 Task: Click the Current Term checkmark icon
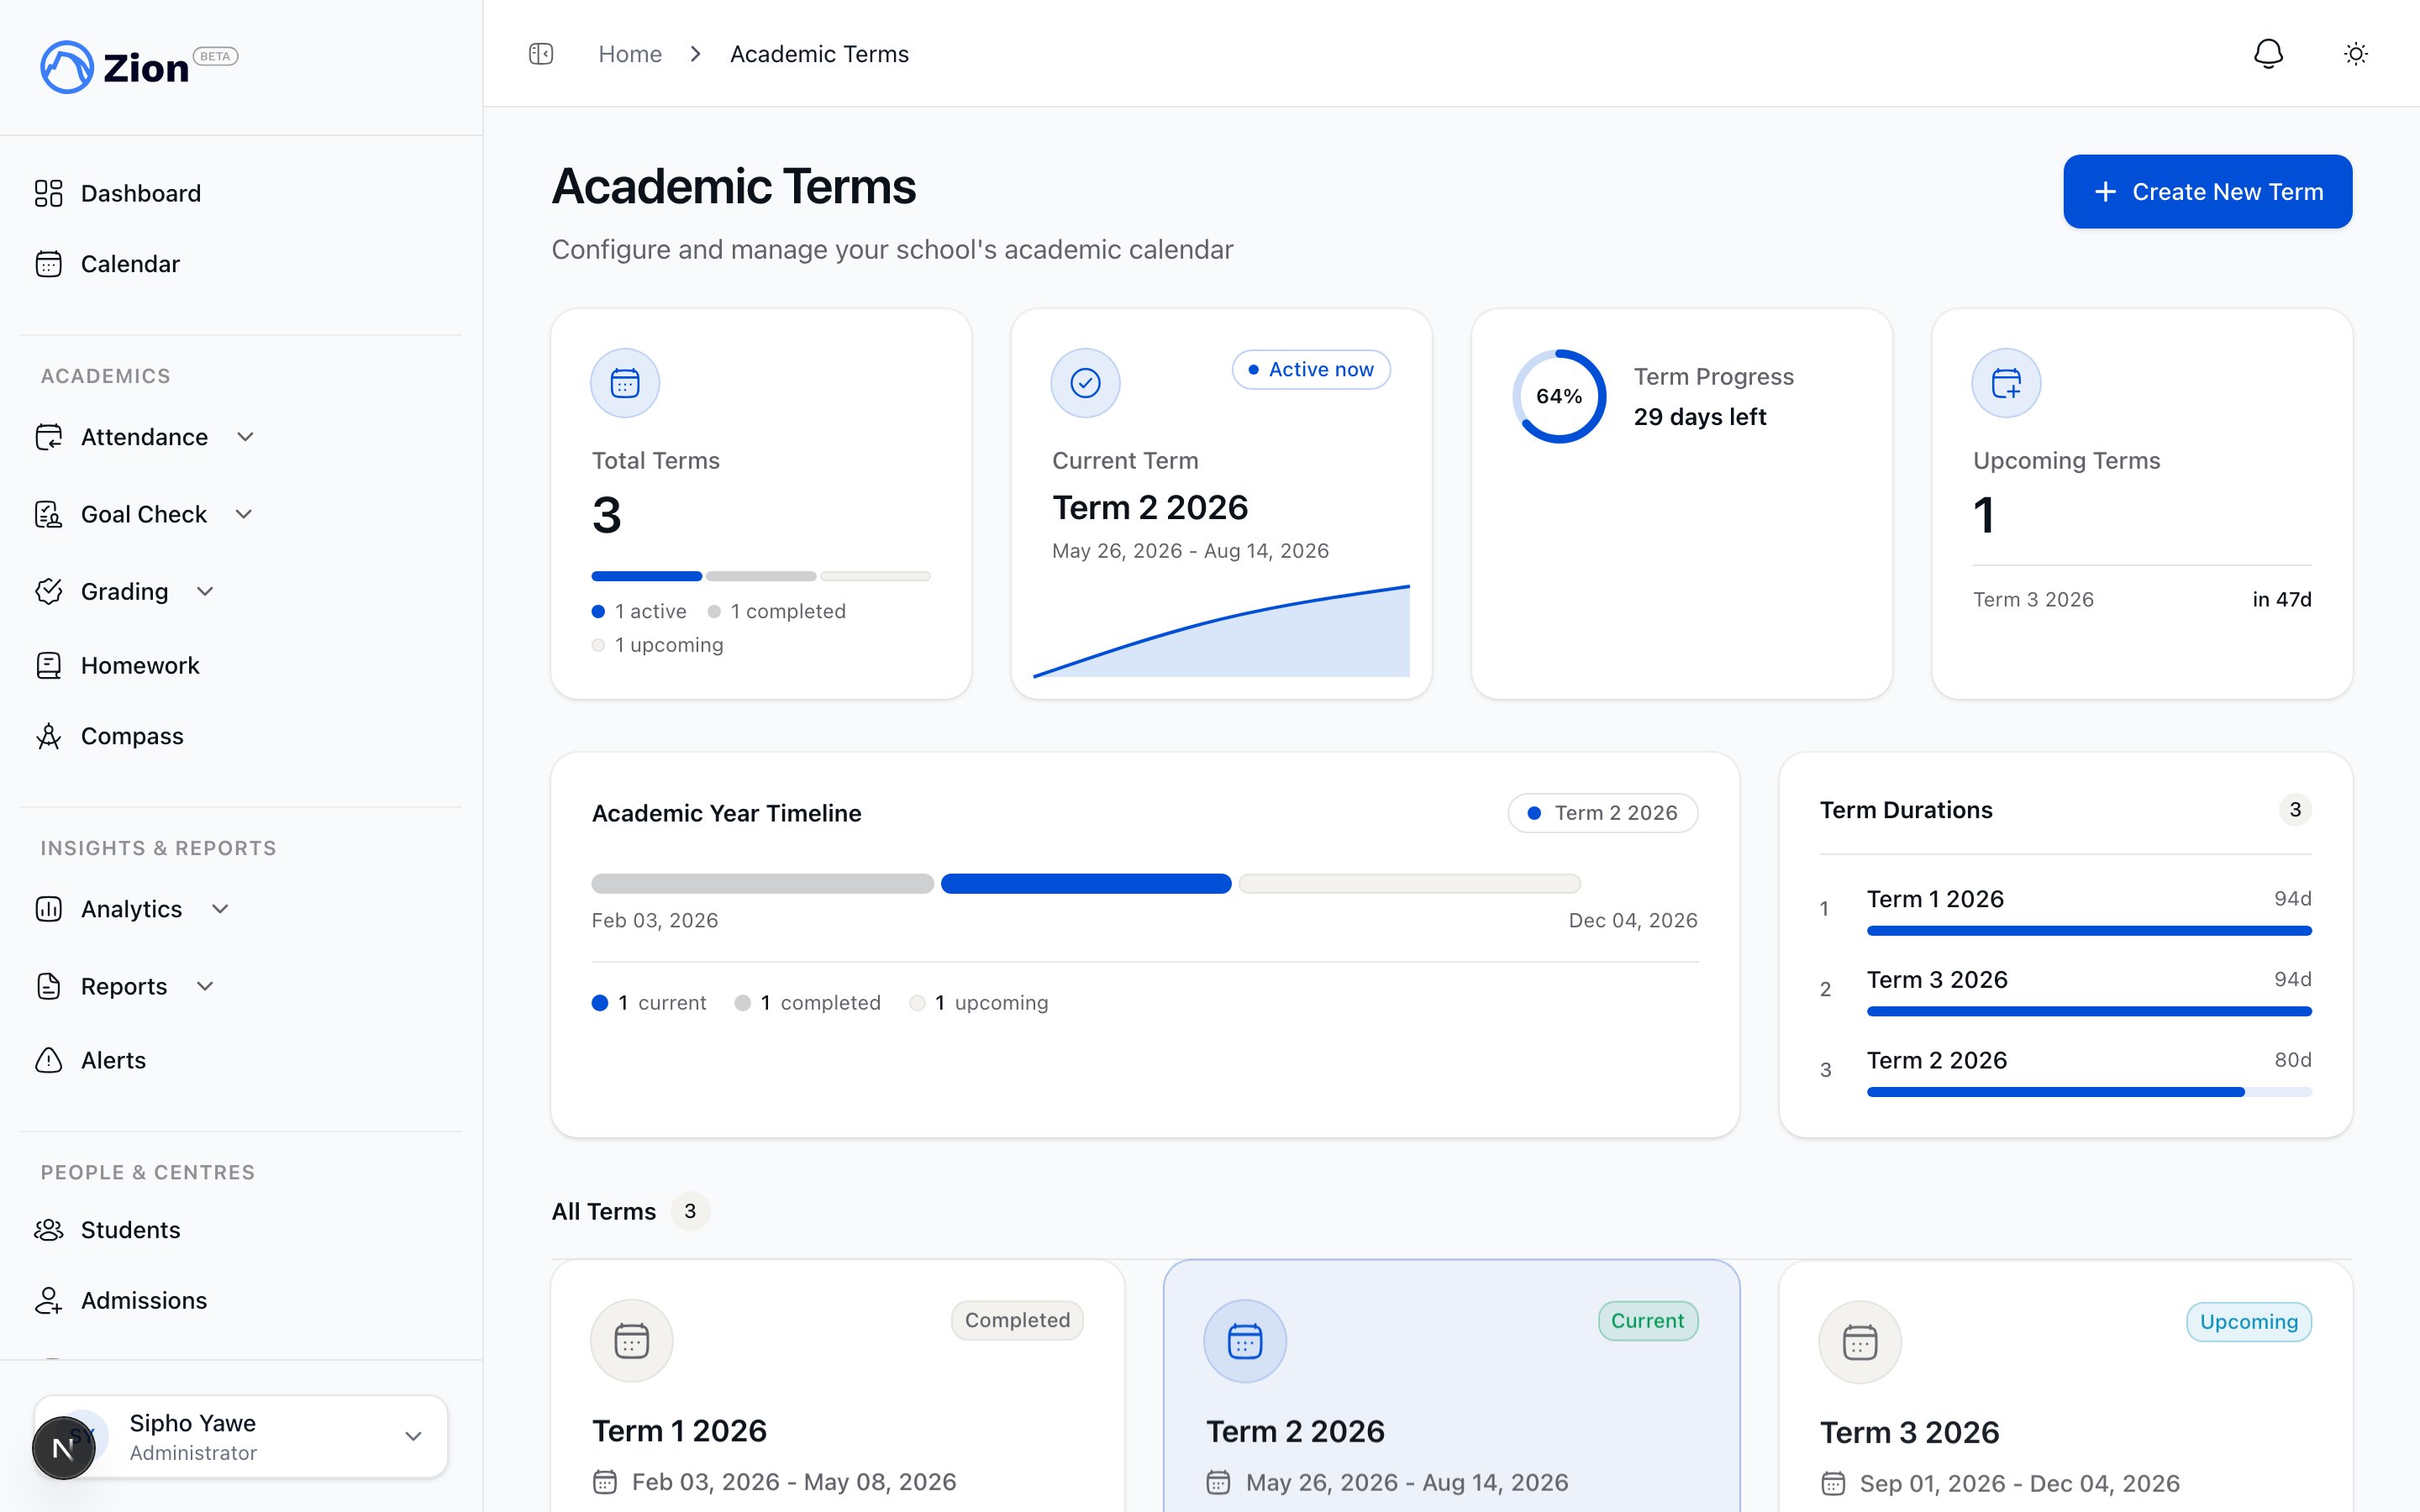(x=1085, y=383)
